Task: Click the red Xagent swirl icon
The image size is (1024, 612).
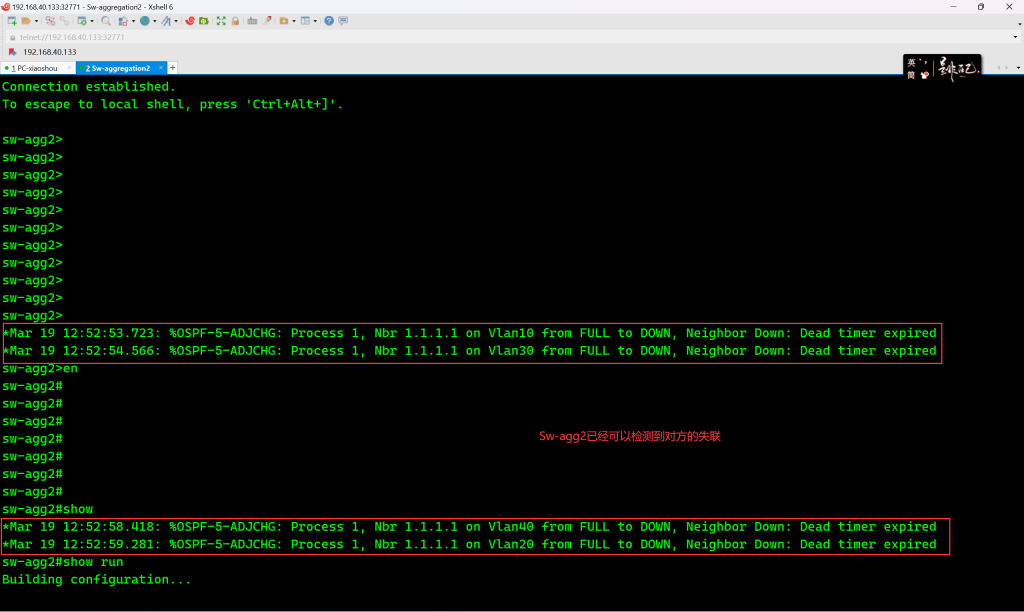Action: 190,20
